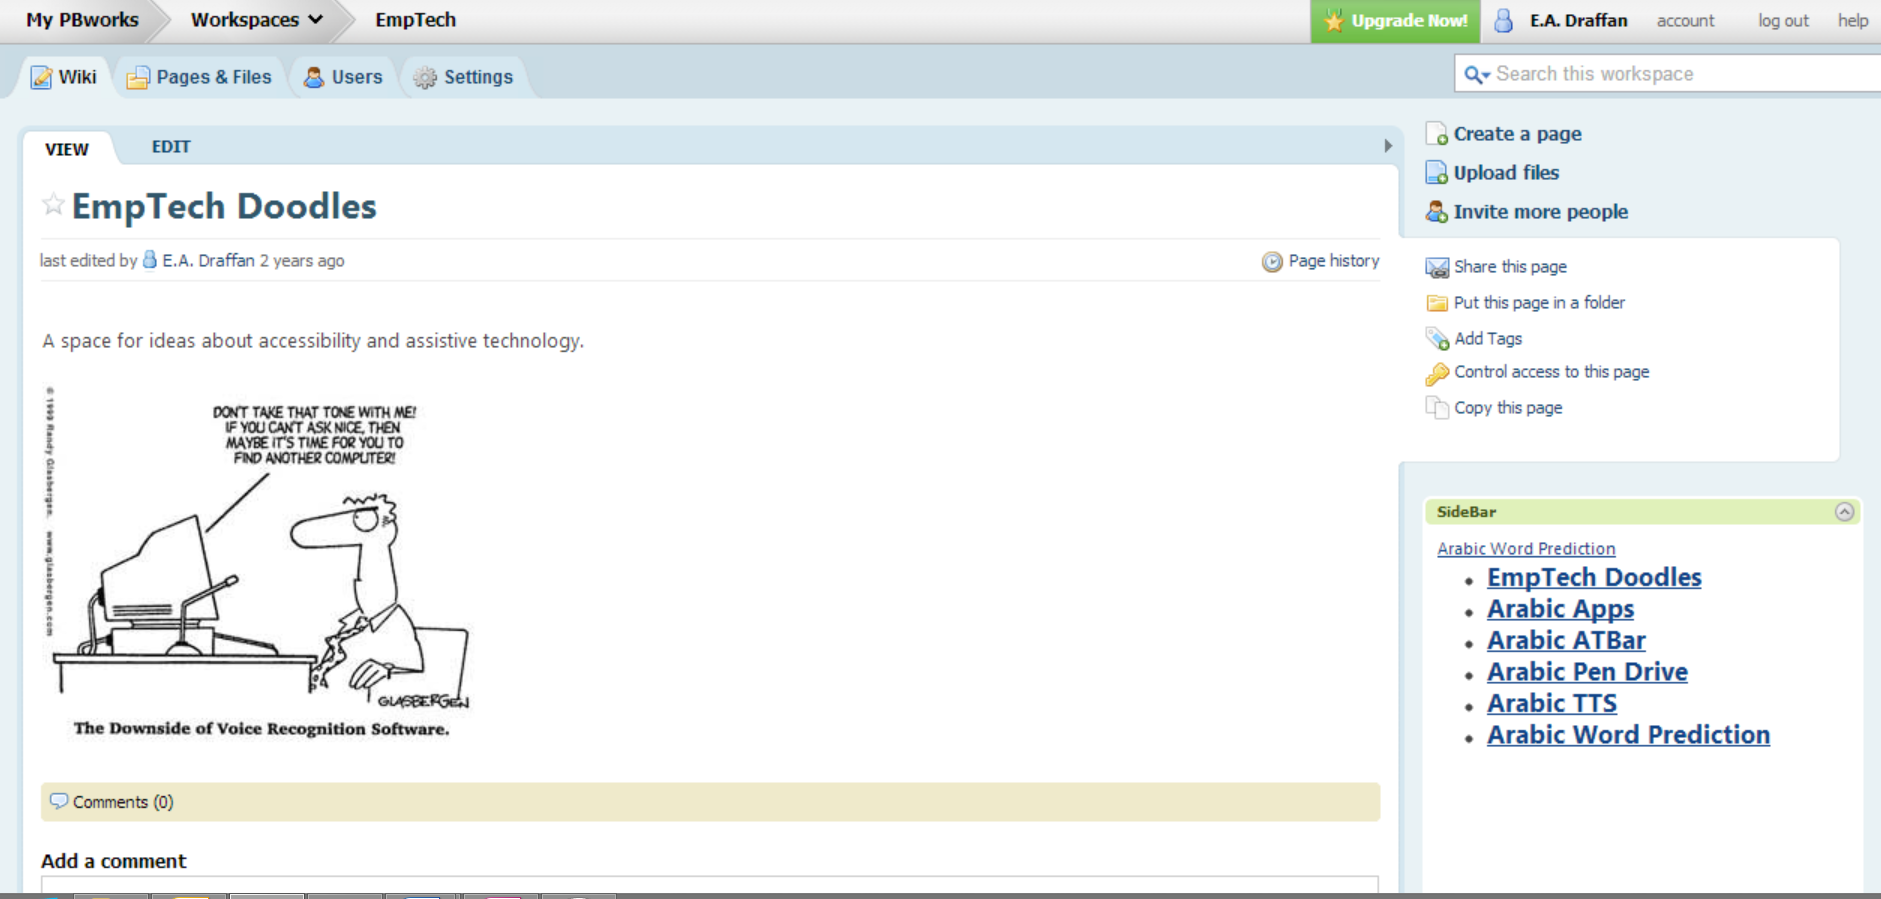
Task: Click the add comment text box
Action: (709, 884)
